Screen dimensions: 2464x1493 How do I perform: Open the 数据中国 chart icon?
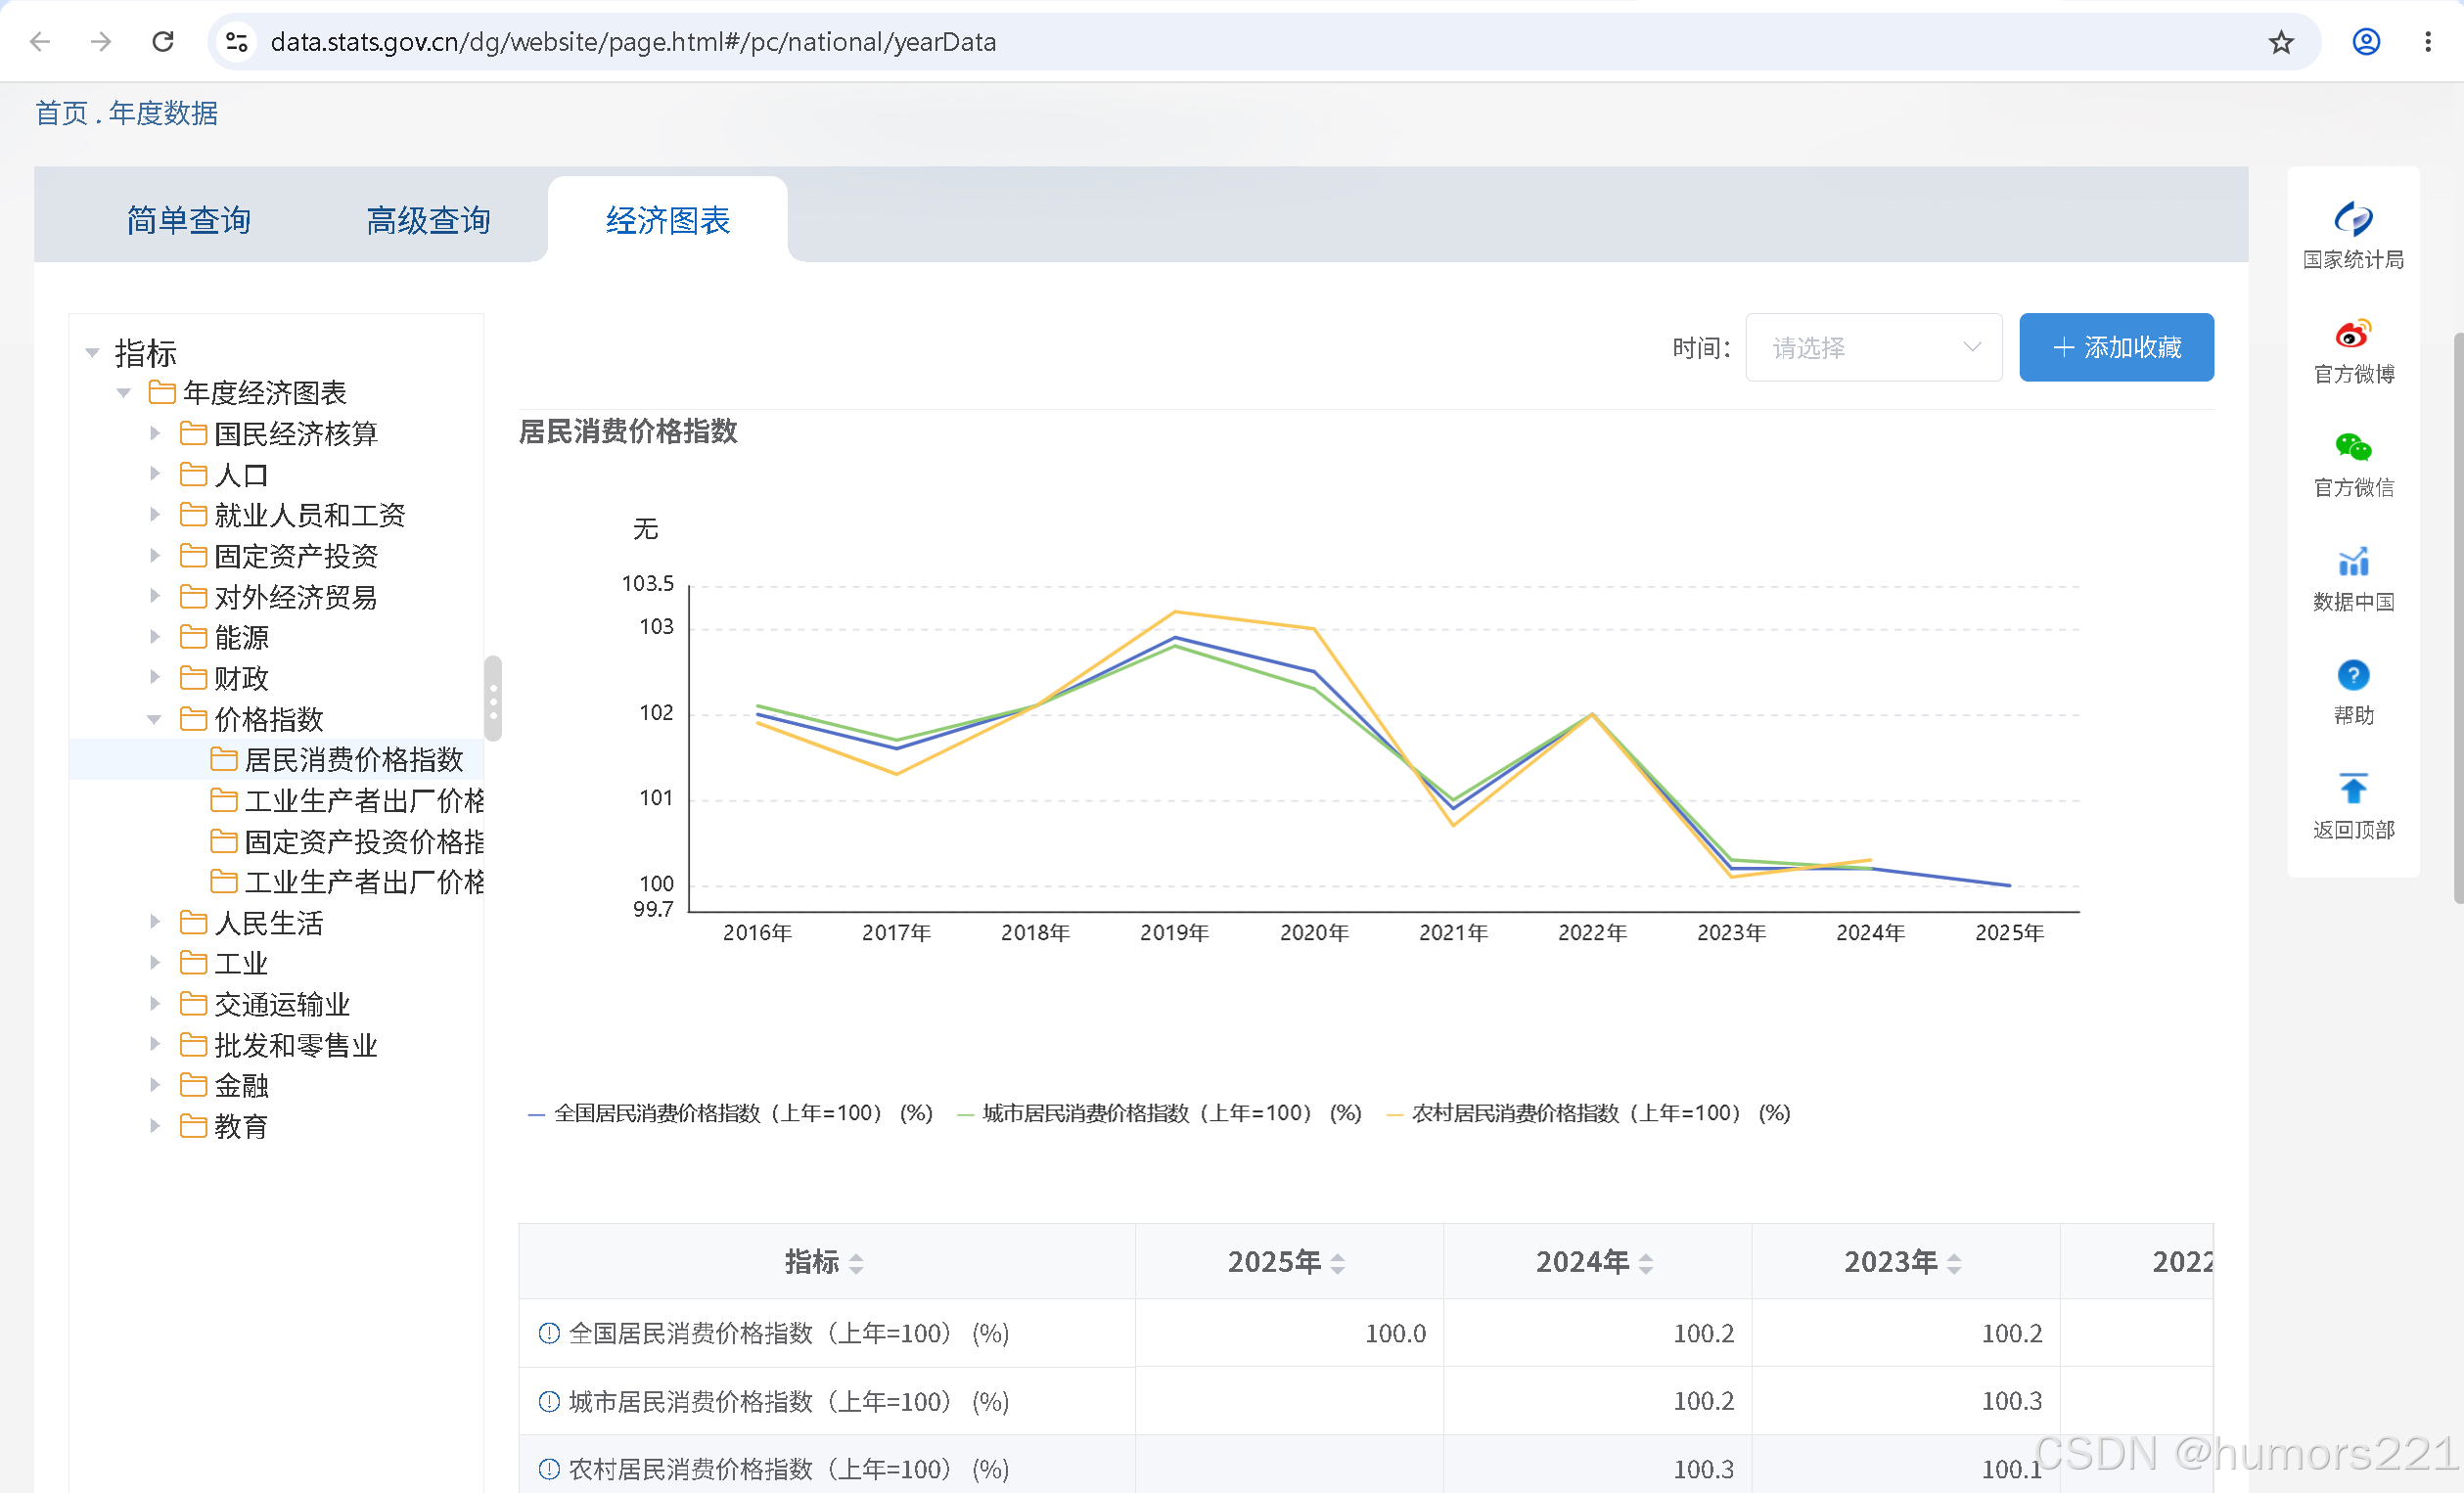point(2353,561)
